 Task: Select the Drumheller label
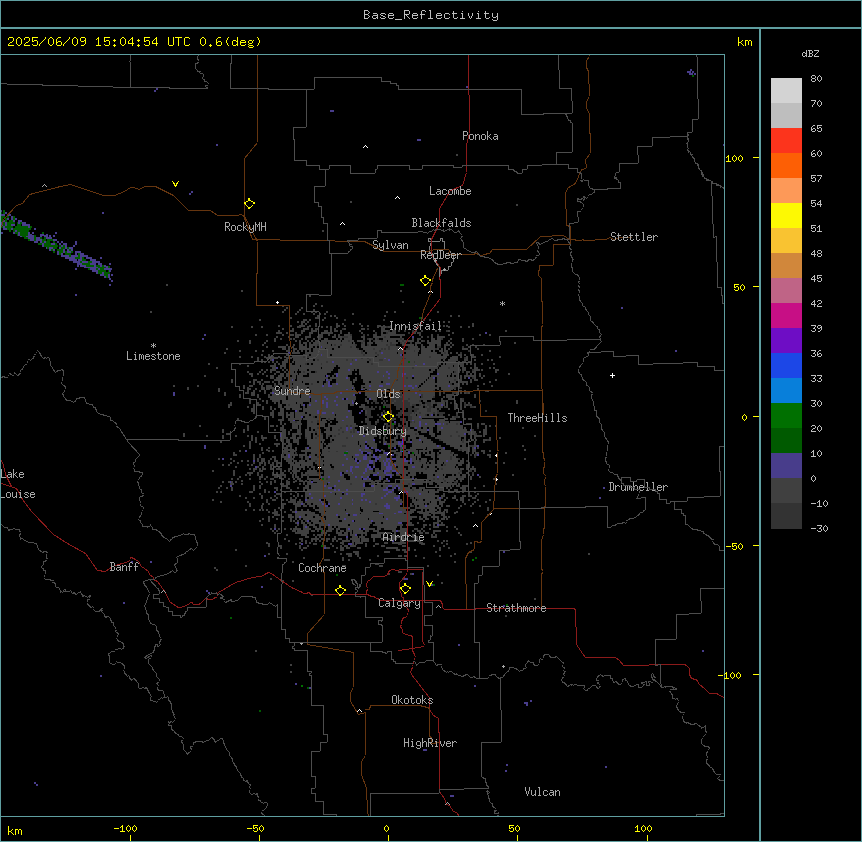tap(638, 487)
